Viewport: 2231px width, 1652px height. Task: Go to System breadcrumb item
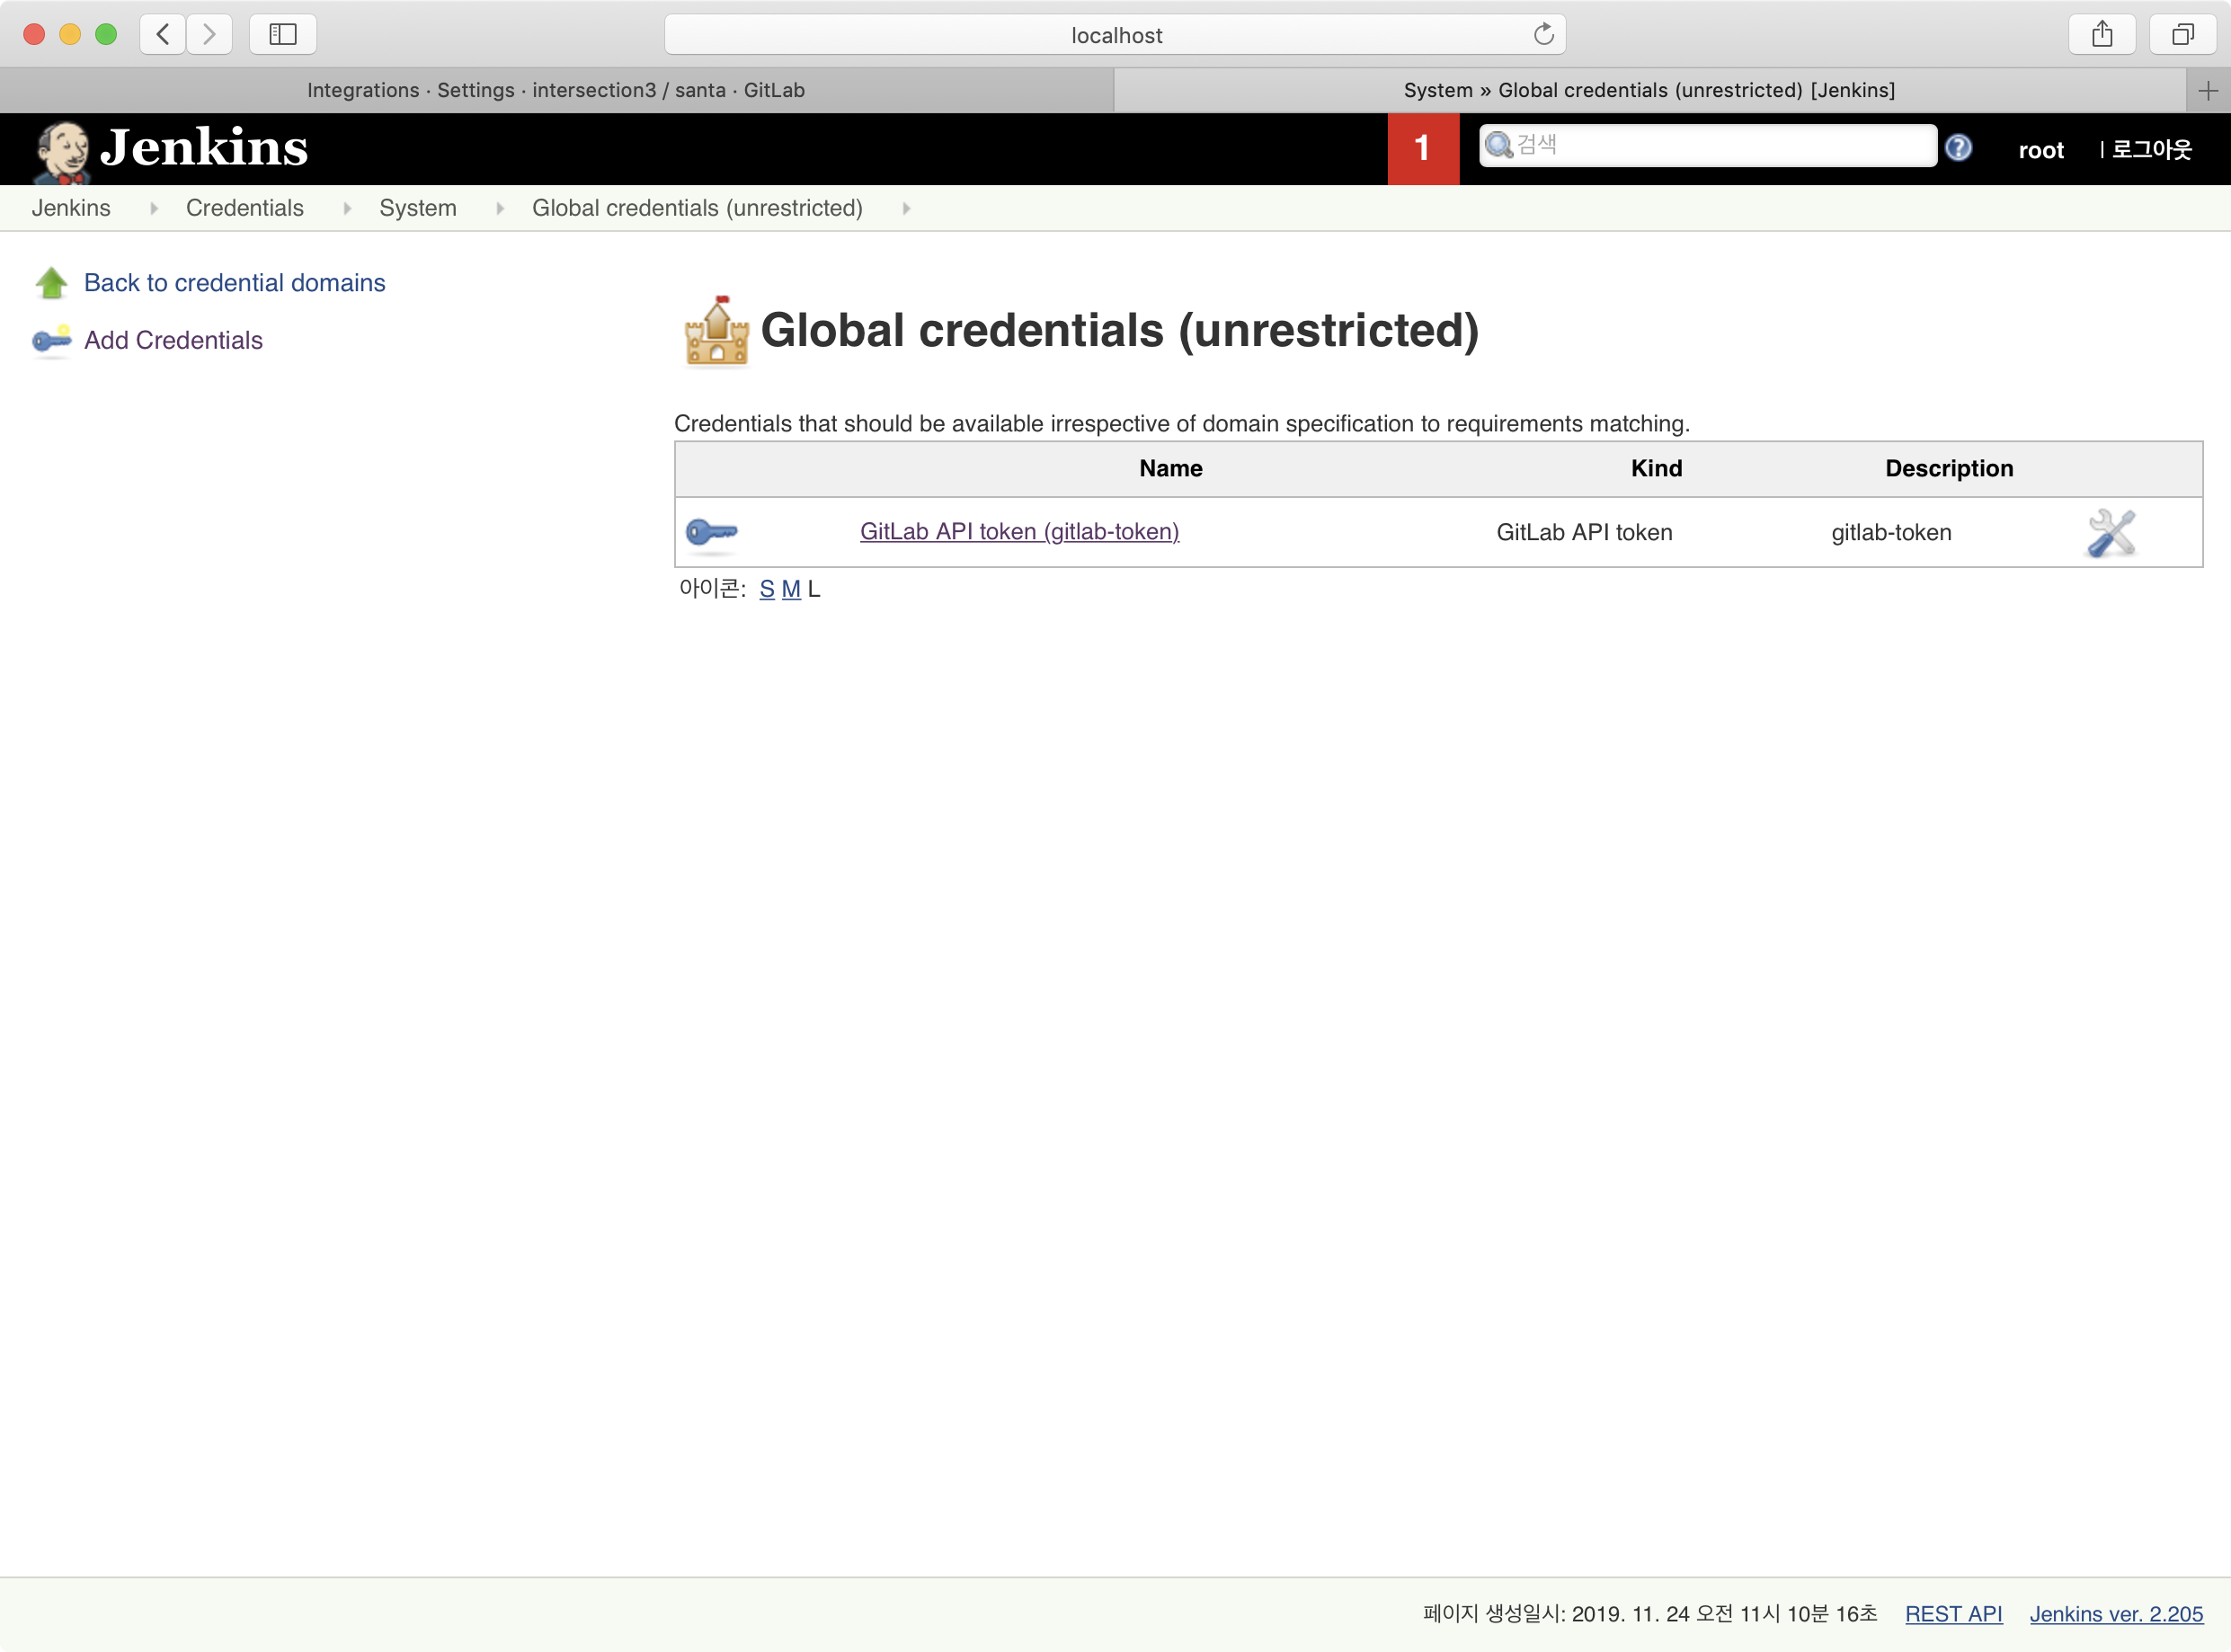pyautogui.click(x=417, y=208)
